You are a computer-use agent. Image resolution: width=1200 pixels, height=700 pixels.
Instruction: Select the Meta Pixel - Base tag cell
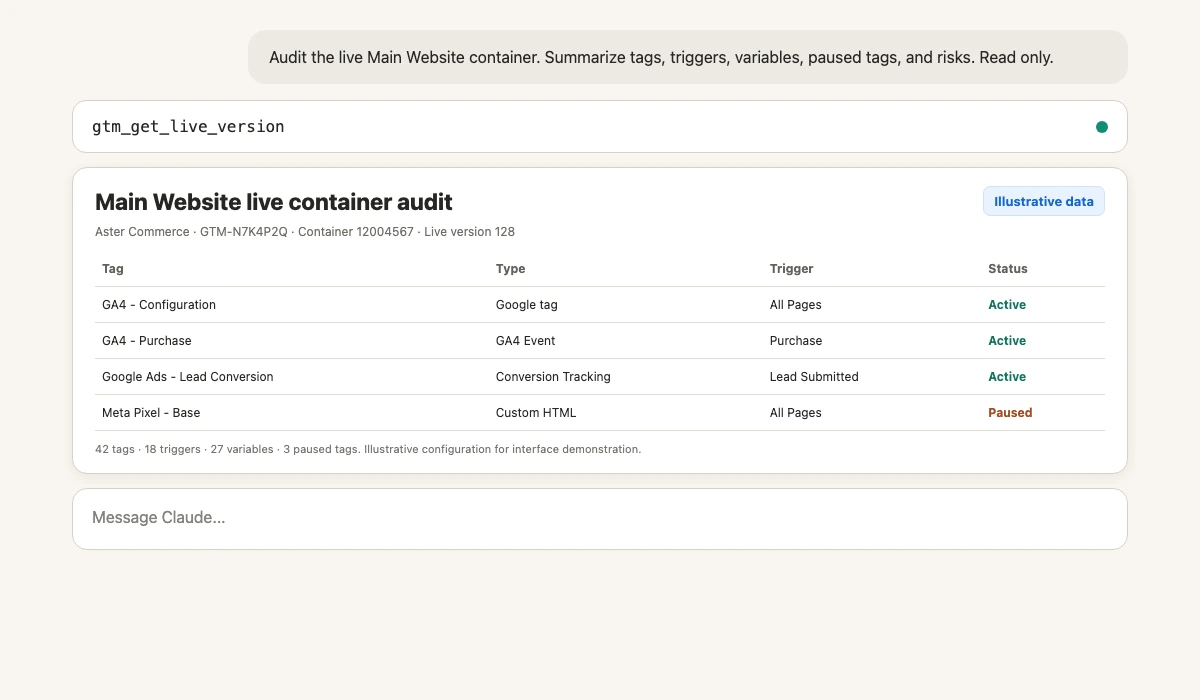(151, 413)
